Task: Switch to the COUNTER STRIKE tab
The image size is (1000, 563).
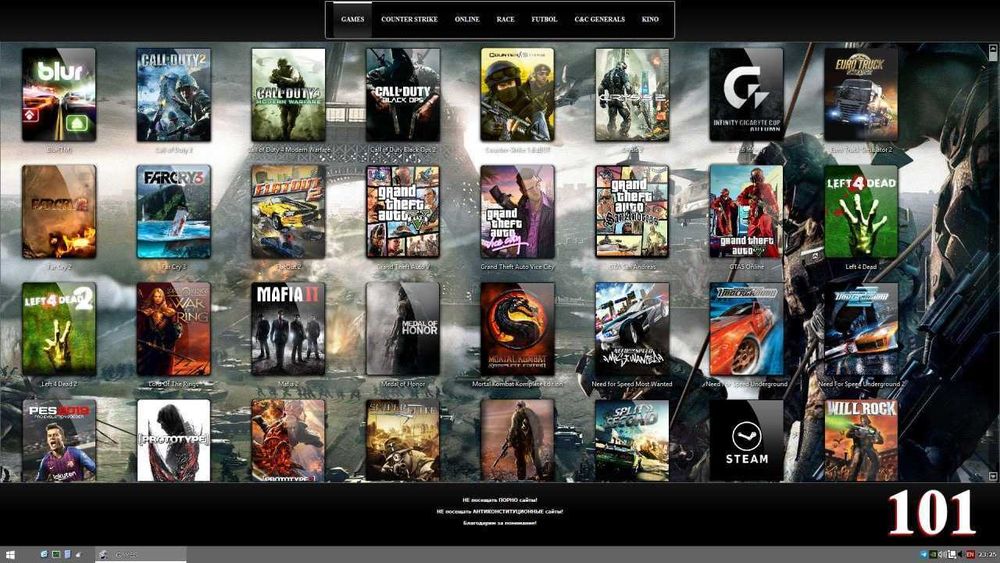Action: coord(409,19)
